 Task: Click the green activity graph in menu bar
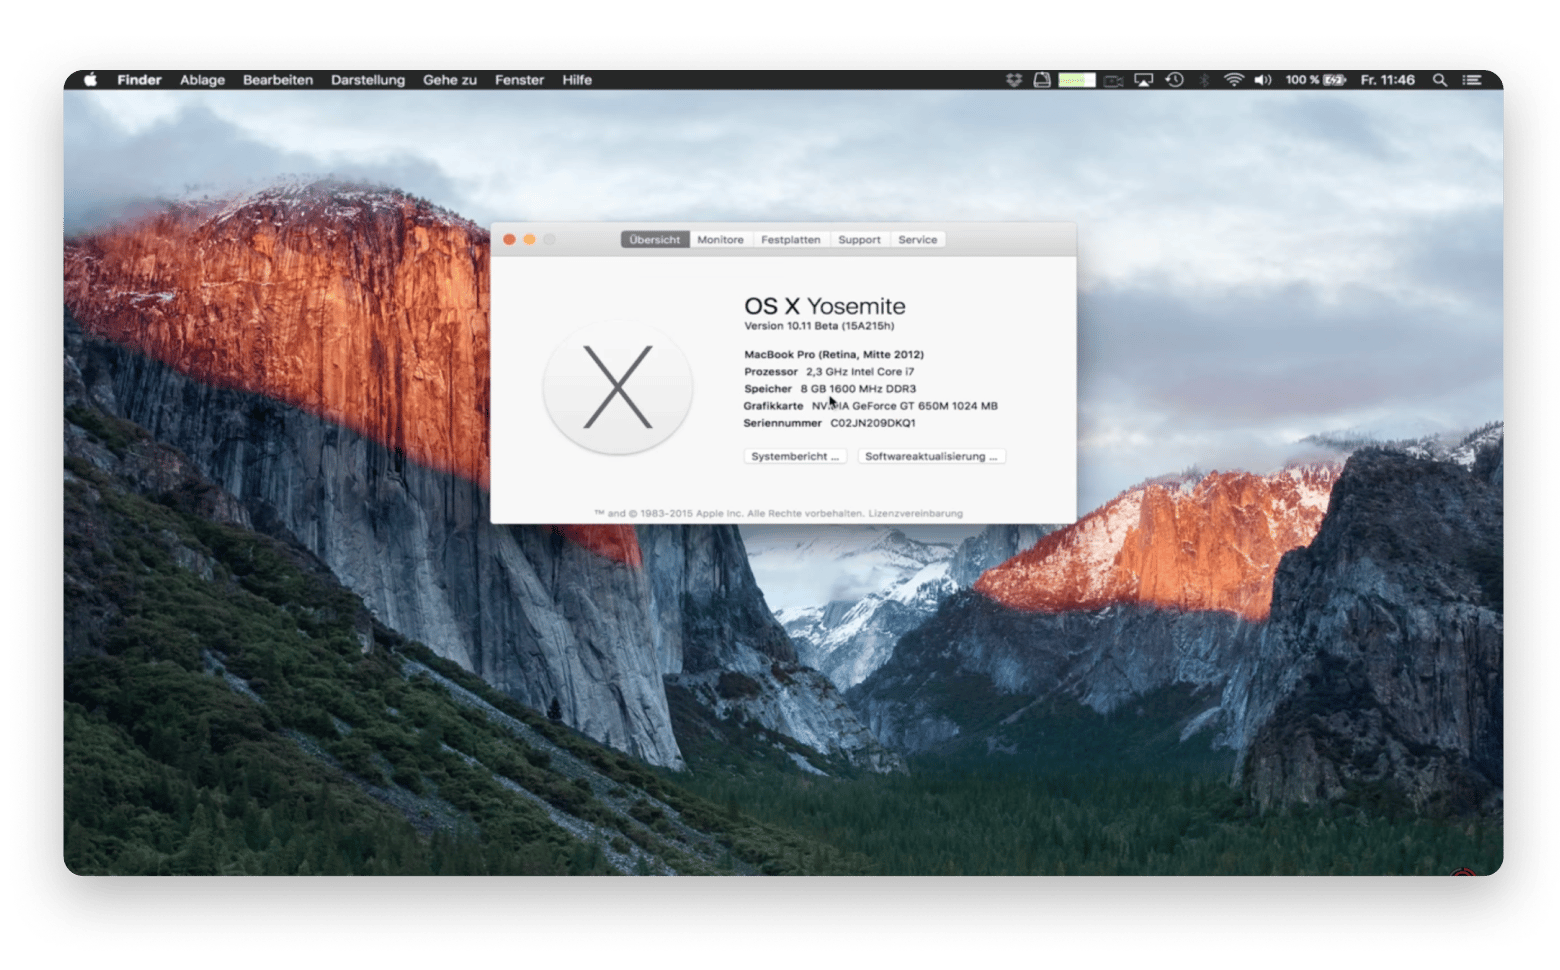(1077, 80)
